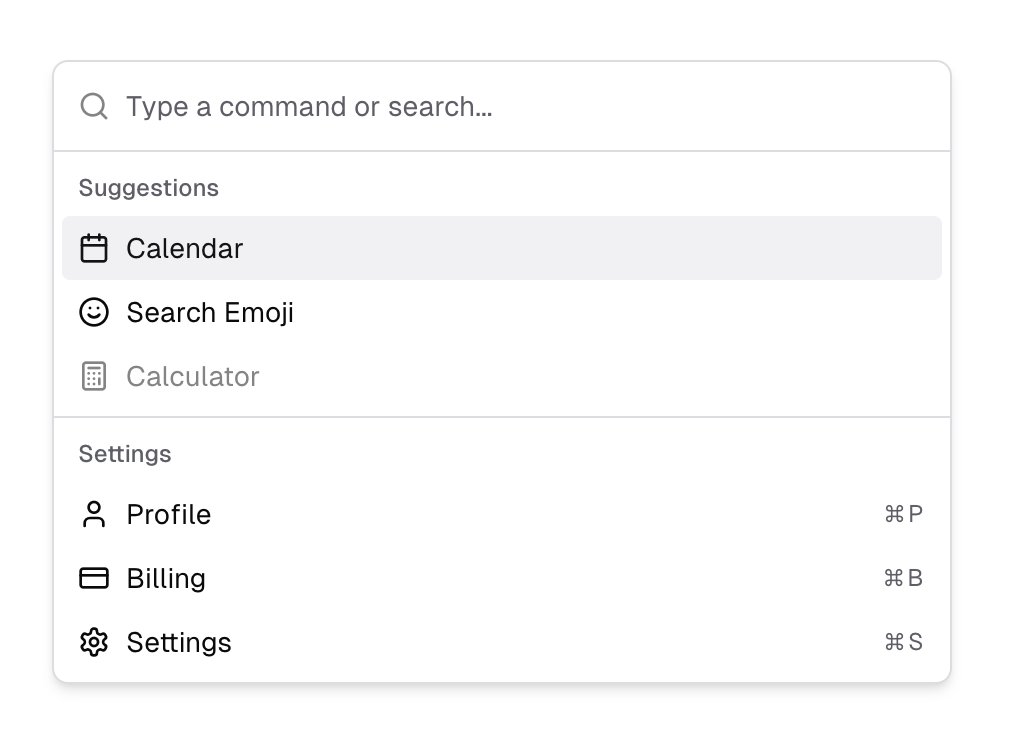Click the smiley face emoji icon
Screen dimensions: 1010x738
(94, 313)
